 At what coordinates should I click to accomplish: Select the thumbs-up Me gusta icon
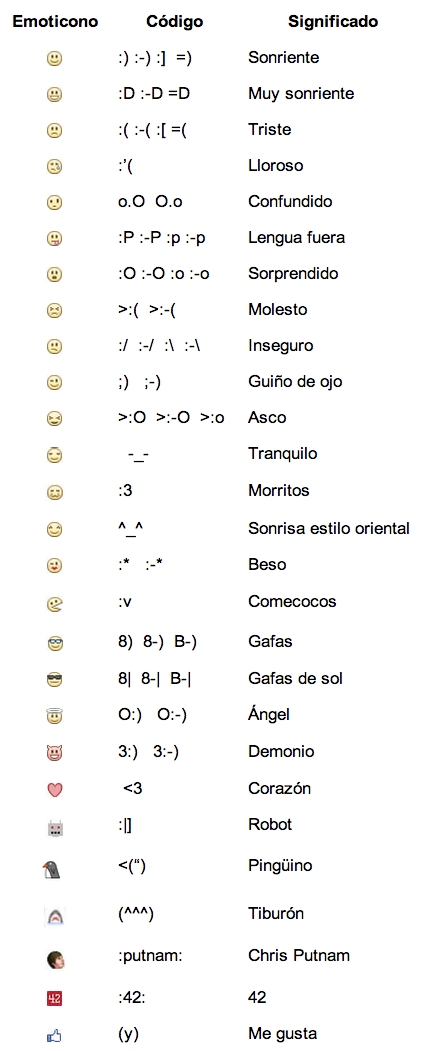(54, 1037)
